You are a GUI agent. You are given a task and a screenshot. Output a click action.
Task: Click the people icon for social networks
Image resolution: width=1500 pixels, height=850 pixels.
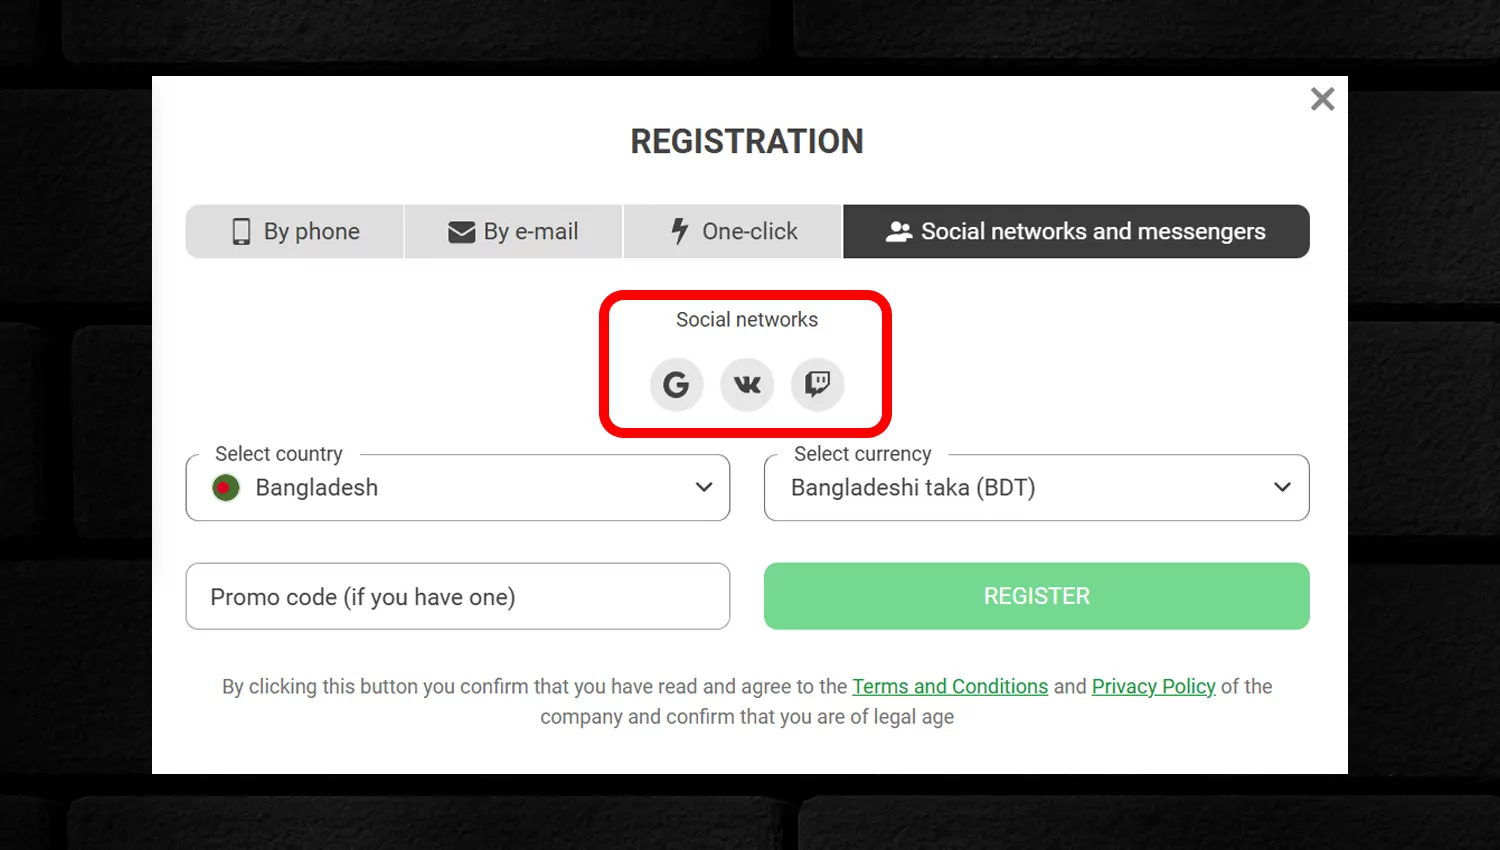coord(899,232)
